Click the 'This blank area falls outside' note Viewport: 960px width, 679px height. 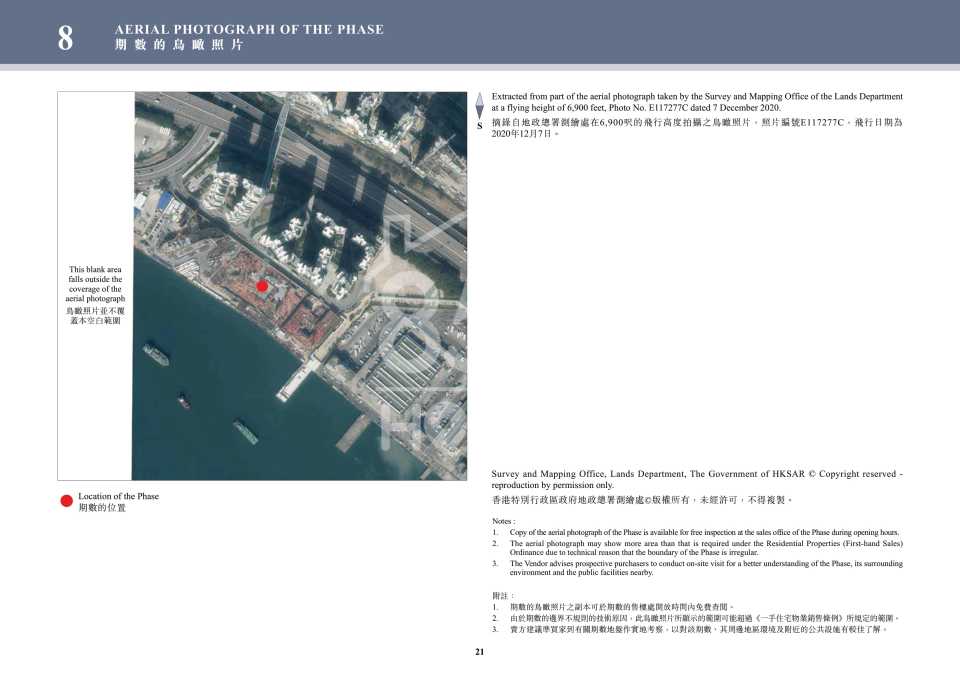click(95, 284)
